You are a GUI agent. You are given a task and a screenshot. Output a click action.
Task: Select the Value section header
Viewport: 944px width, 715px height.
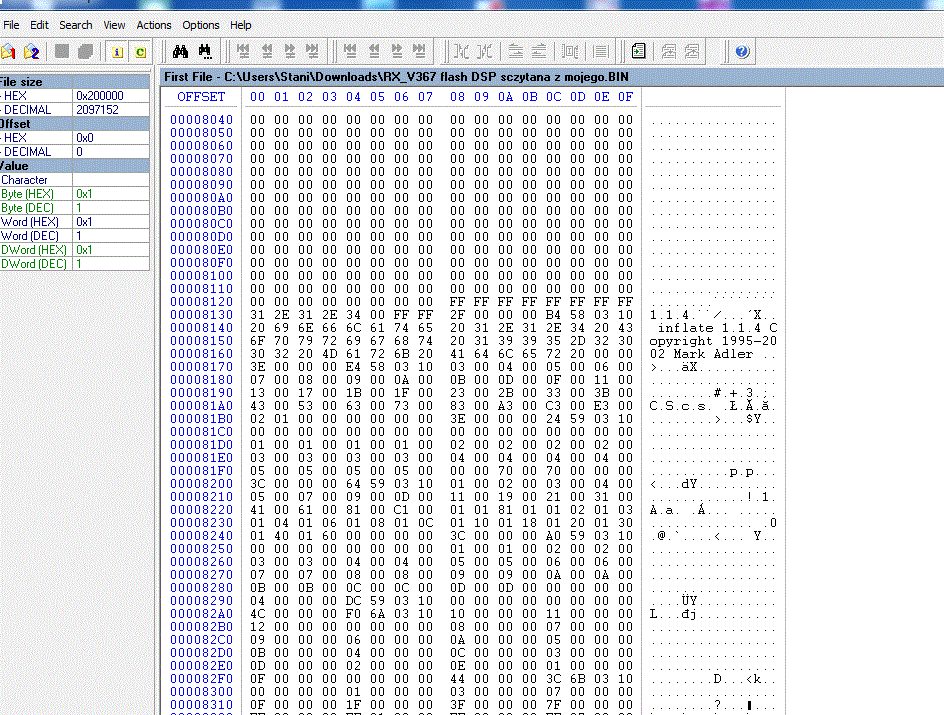(75, 166)
